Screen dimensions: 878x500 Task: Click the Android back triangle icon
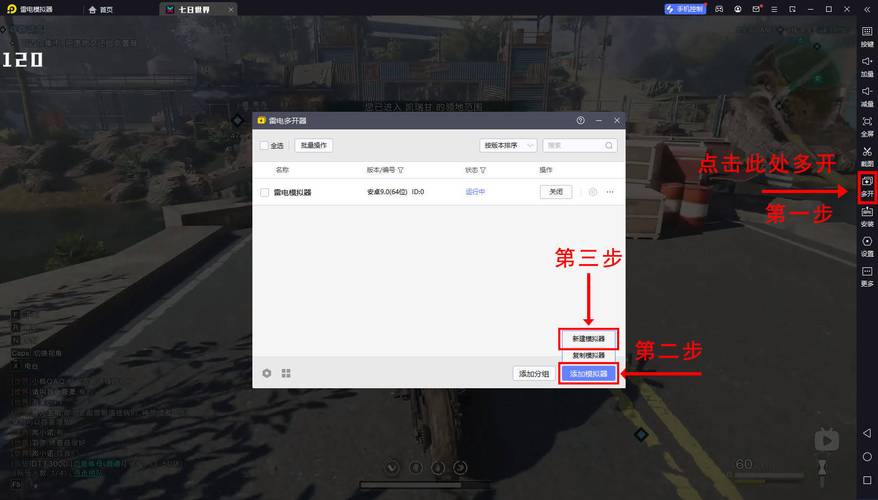(867, 433)
